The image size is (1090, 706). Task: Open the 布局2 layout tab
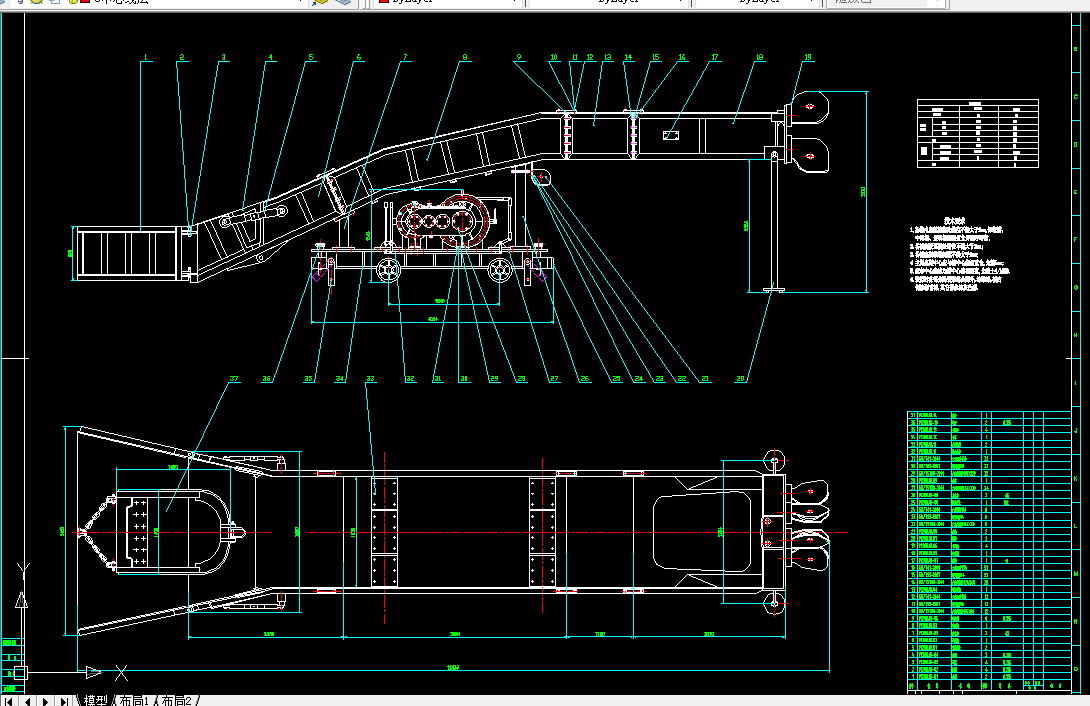click(177, 700)
